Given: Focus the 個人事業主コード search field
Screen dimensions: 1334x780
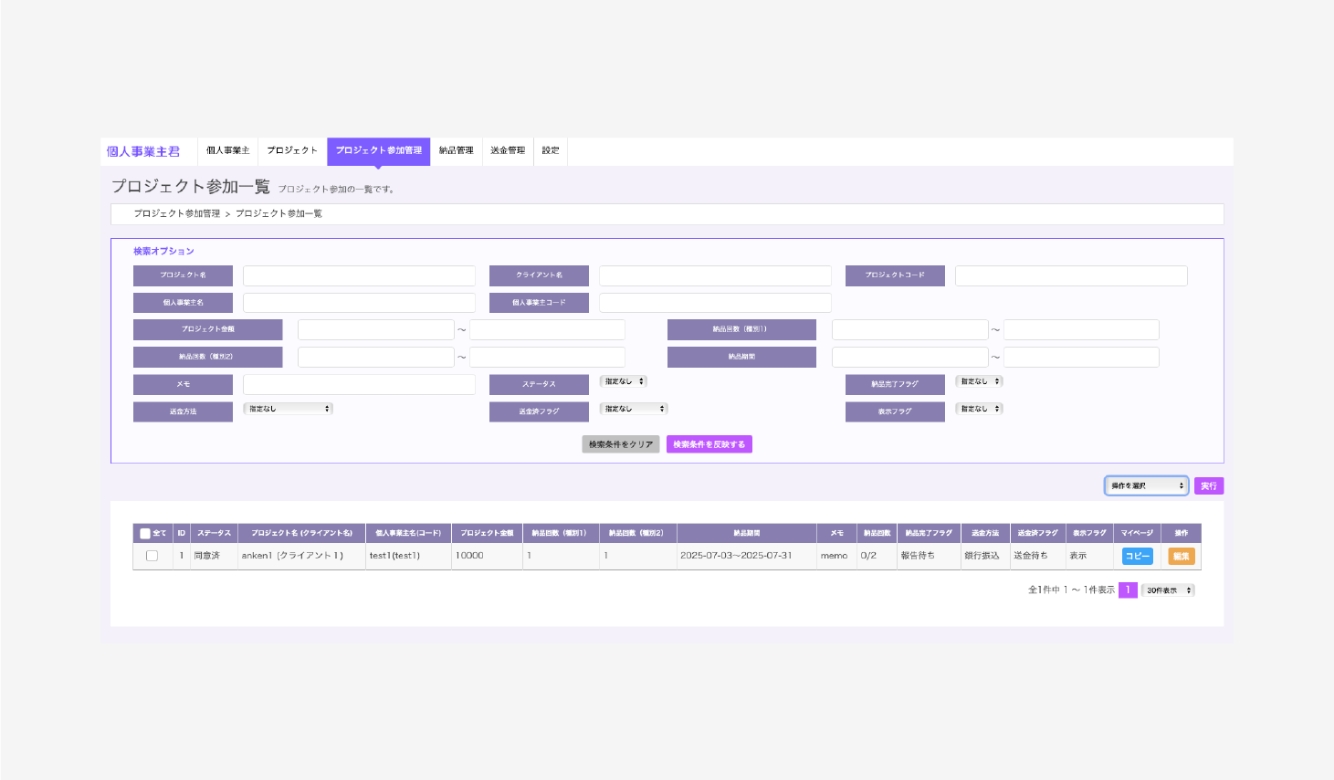Looking at the screenshot, I should [715, 303].
